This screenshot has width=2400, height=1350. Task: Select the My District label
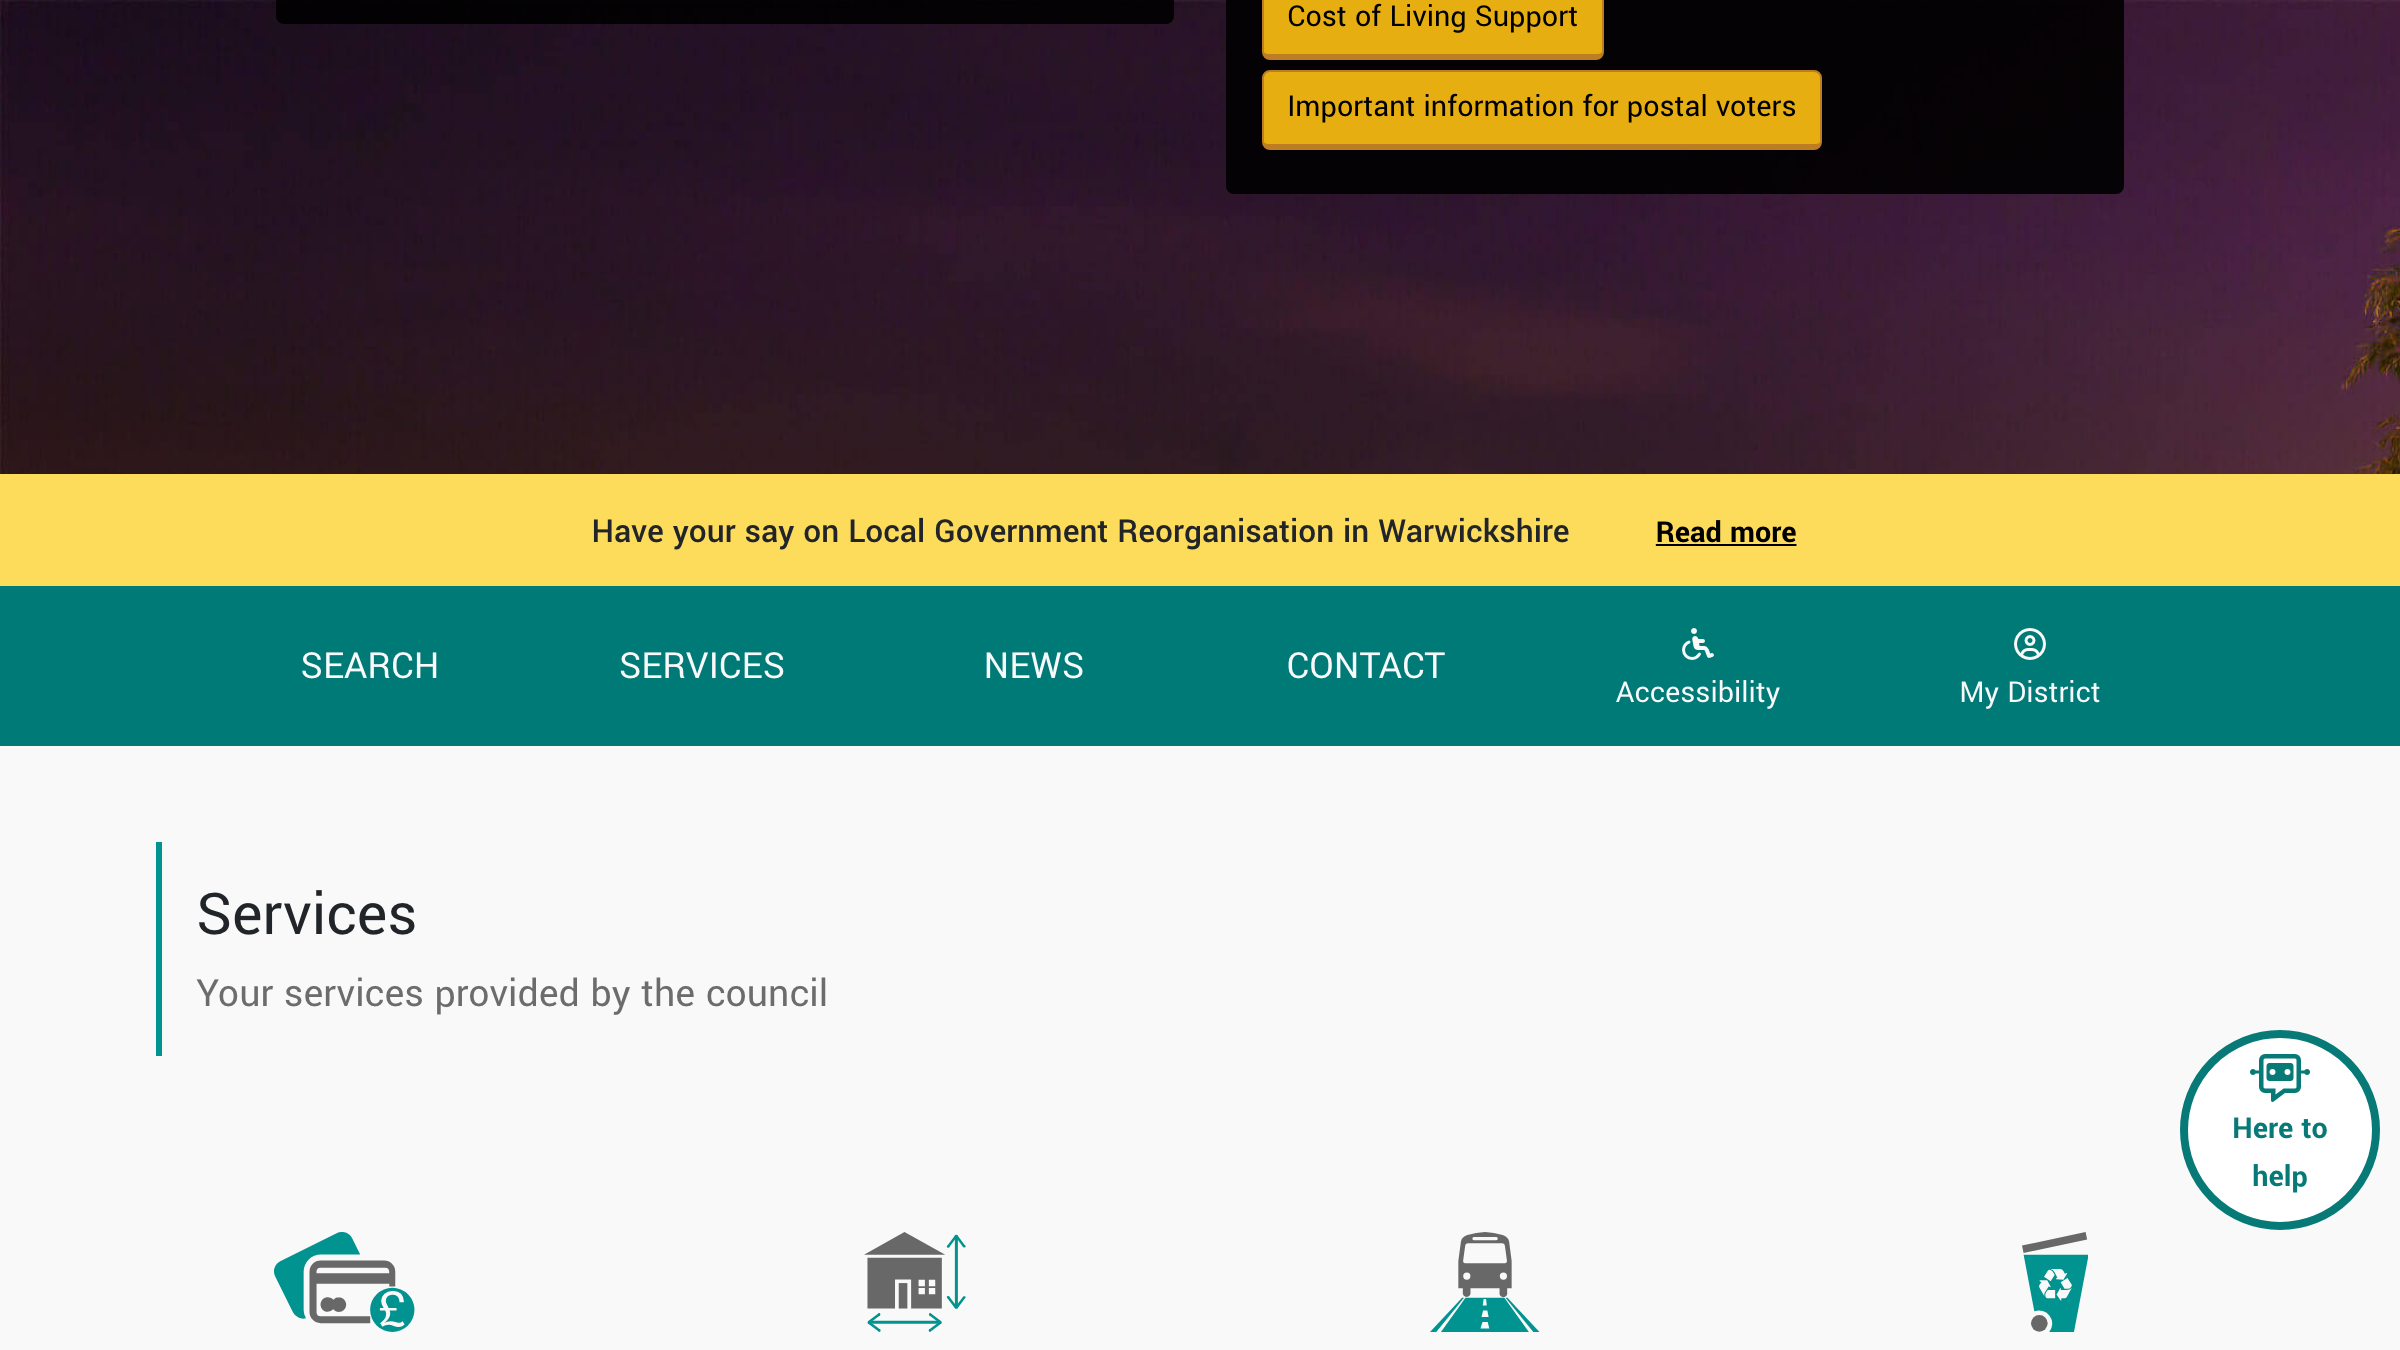[2029, 691]
